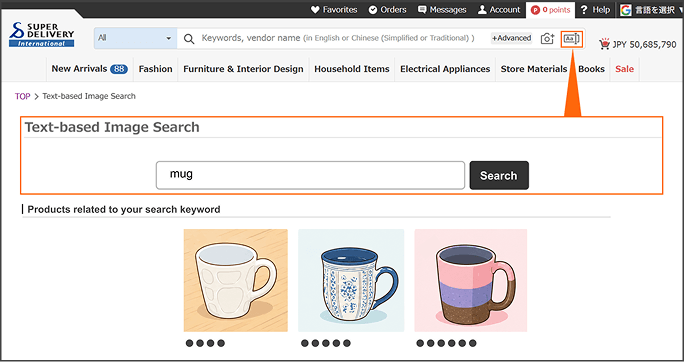This screenshot has height=362, width=684.
Task: Click the camera image search icon
Action: 547,38
